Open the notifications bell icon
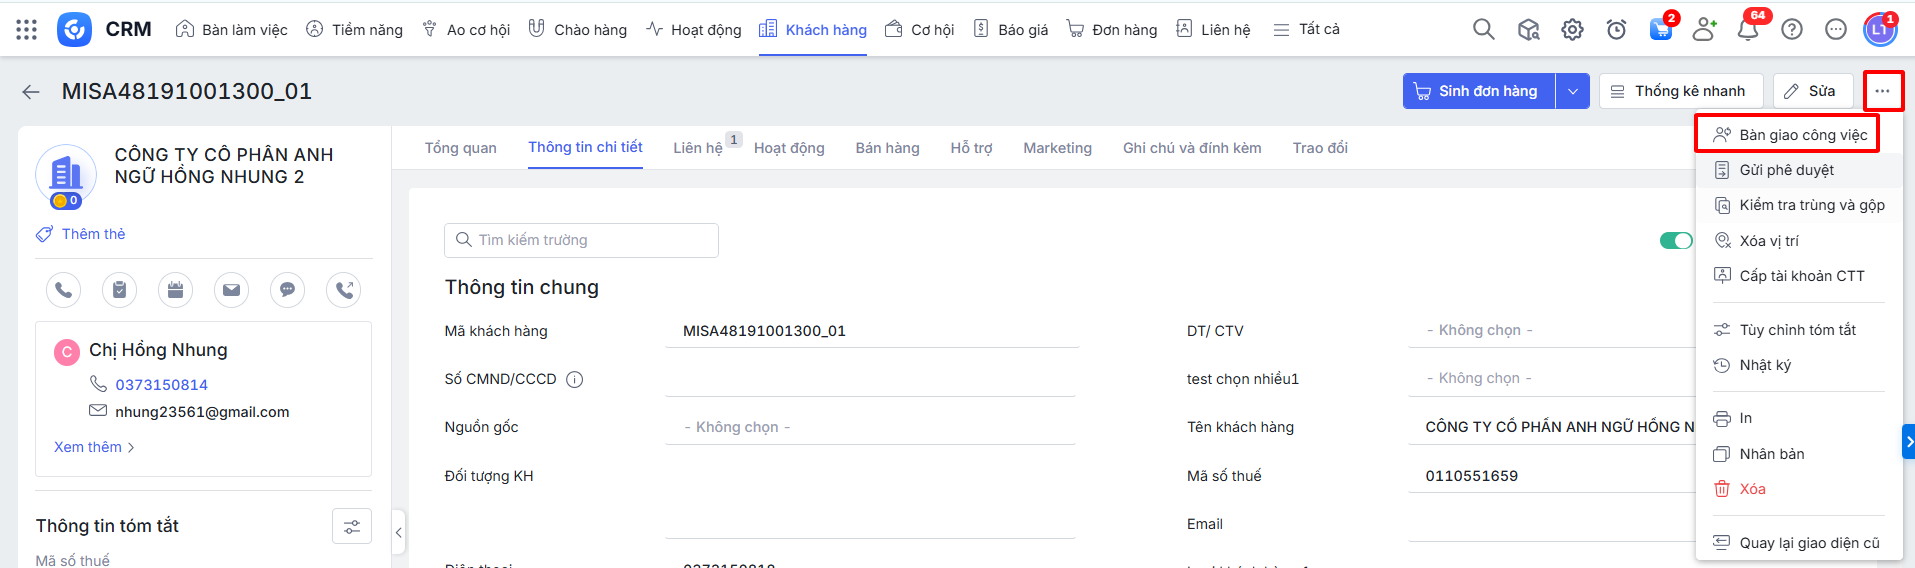1915x568 pixels. [x=1747, y=30]
